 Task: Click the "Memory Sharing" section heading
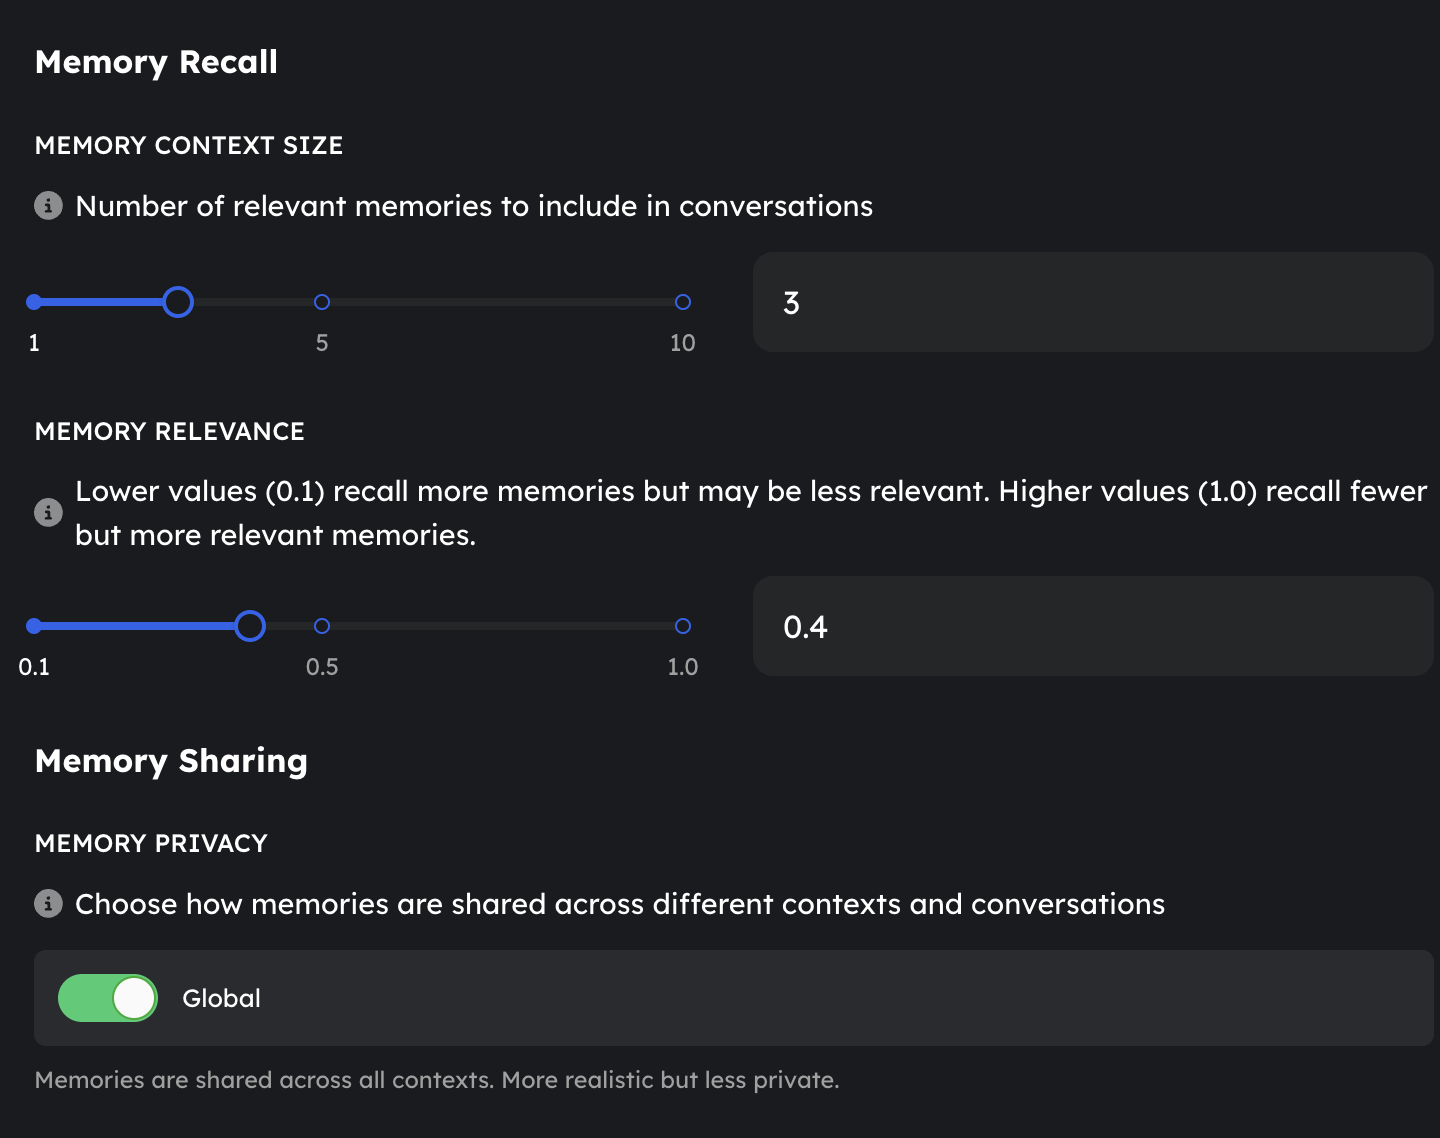(171, 761)
